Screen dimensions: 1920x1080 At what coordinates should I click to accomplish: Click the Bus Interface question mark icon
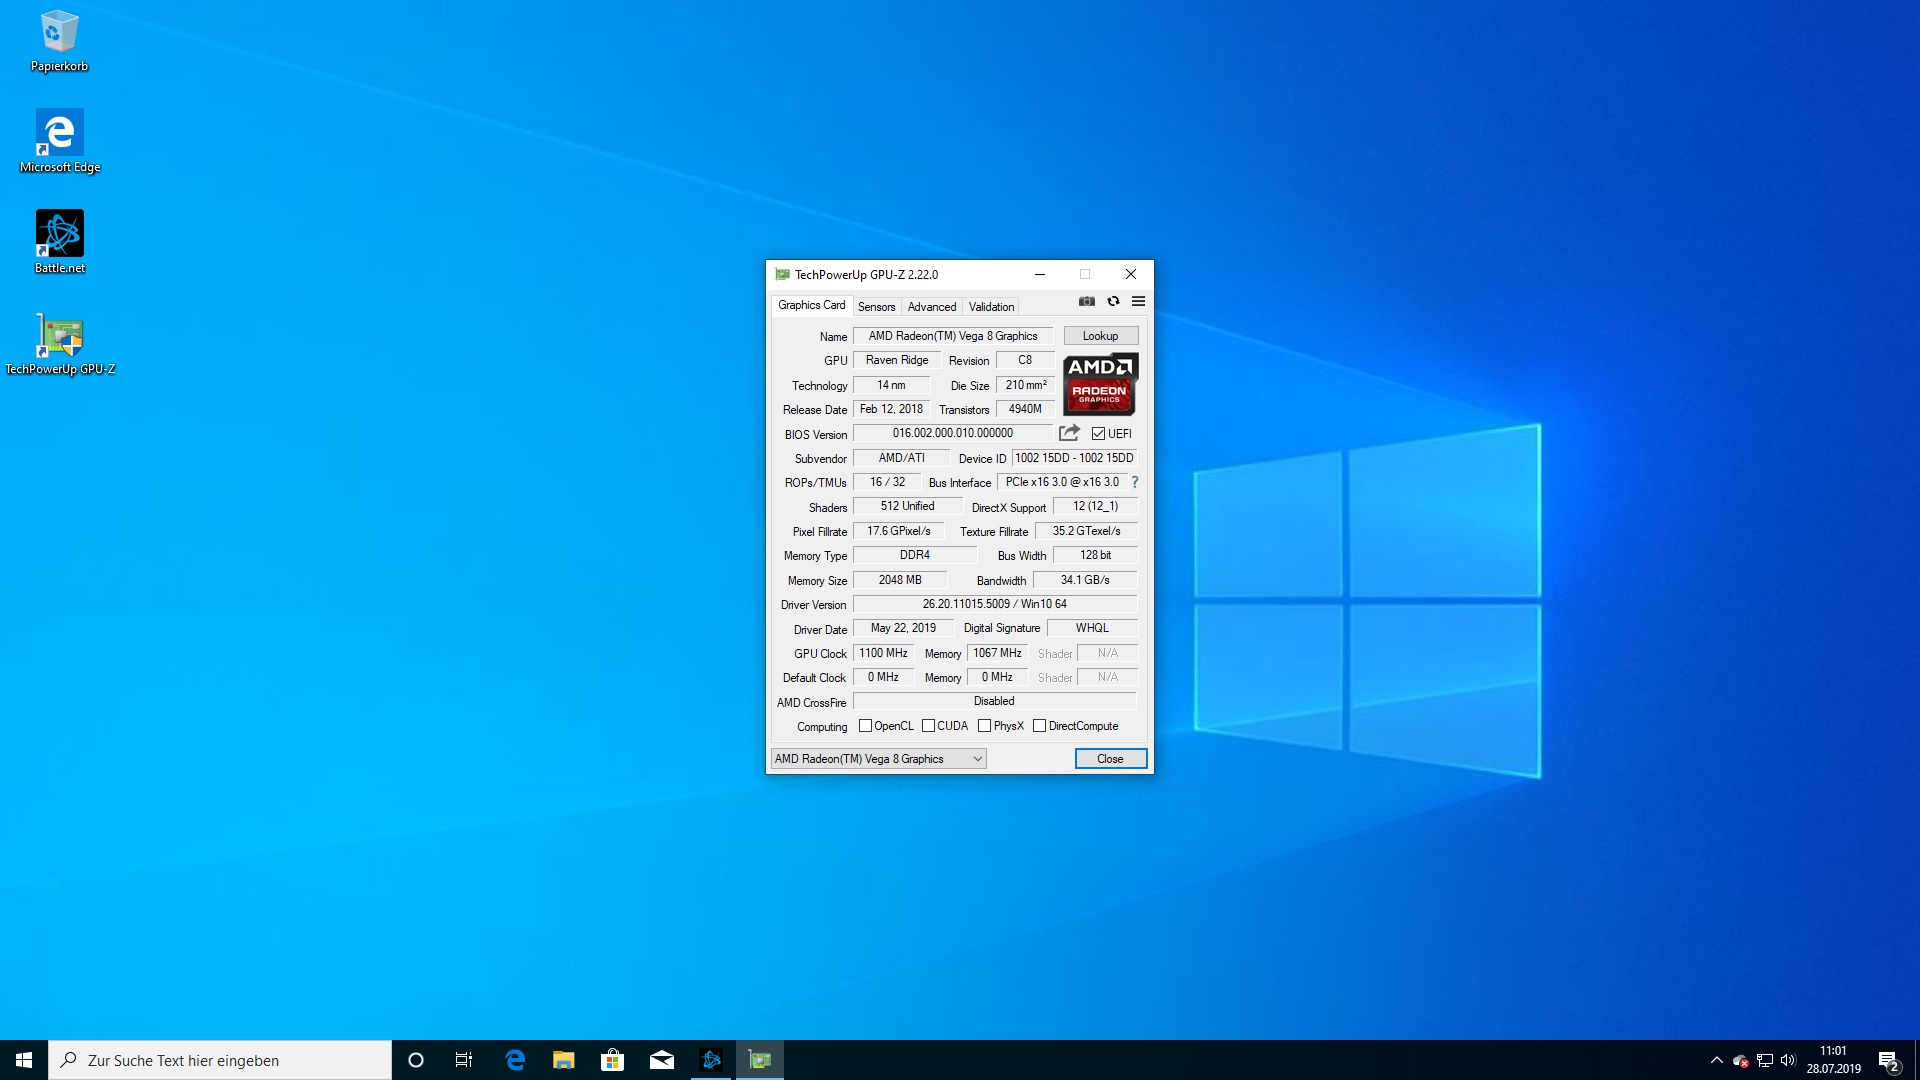click(1135, 482)
